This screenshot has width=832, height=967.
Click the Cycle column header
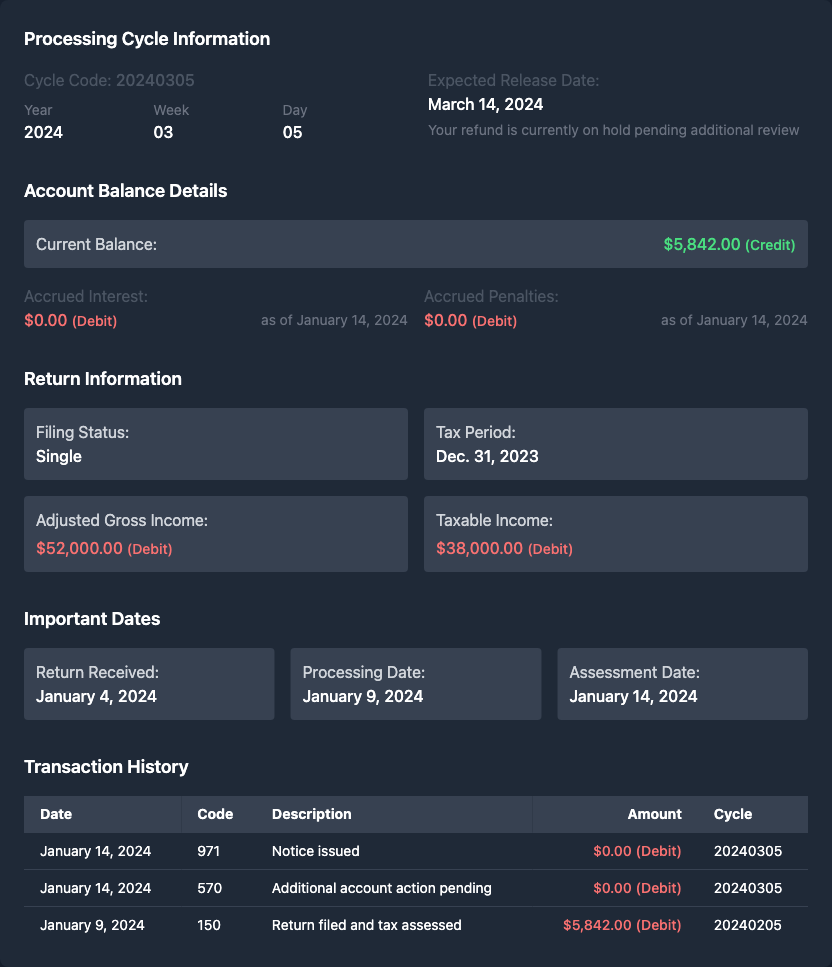732,814
